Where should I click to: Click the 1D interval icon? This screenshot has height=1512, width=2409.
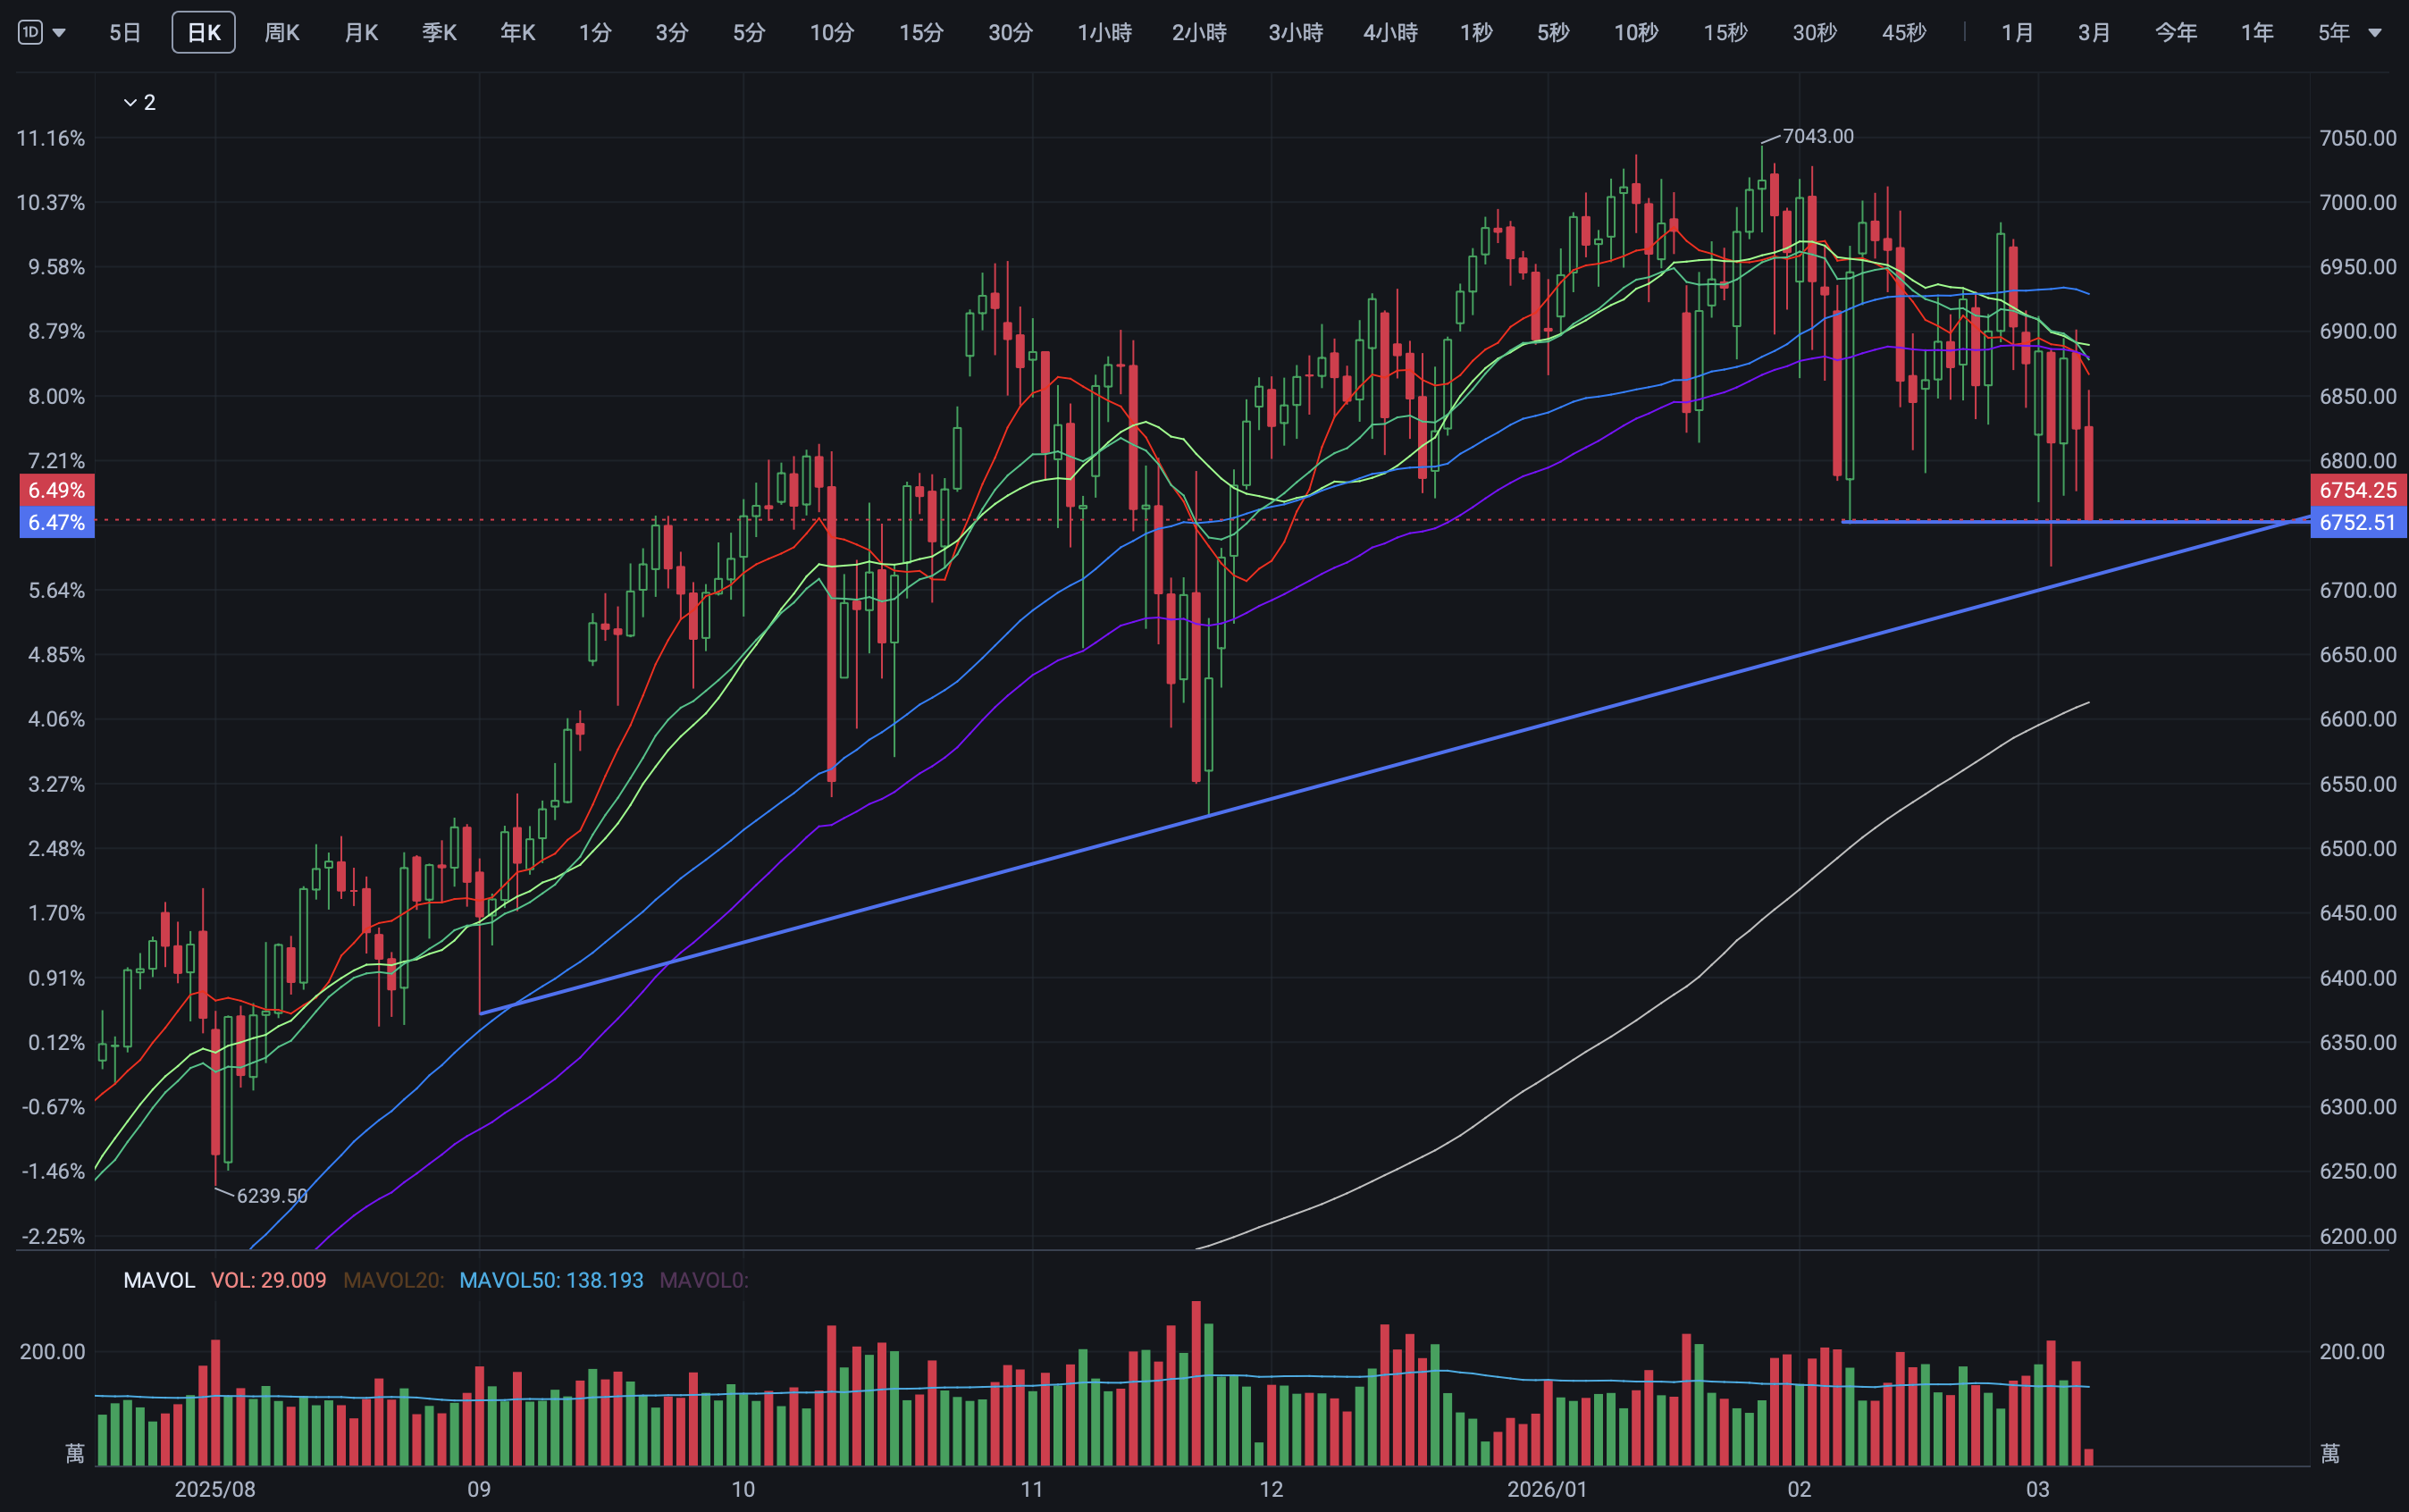[30, 33]
